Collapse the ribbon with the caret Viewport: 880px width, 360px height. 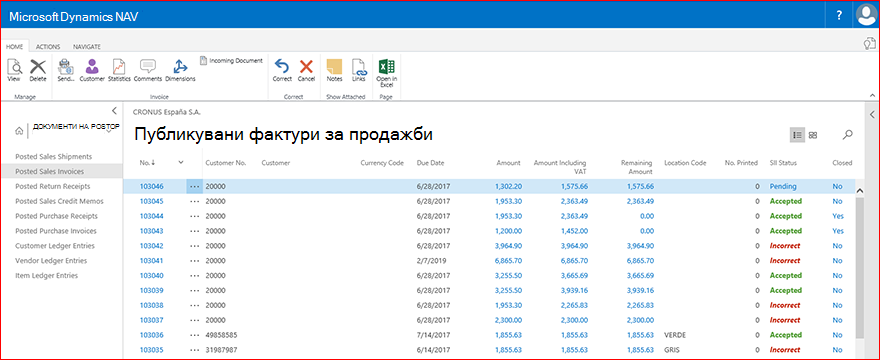[x=872, y=95]
